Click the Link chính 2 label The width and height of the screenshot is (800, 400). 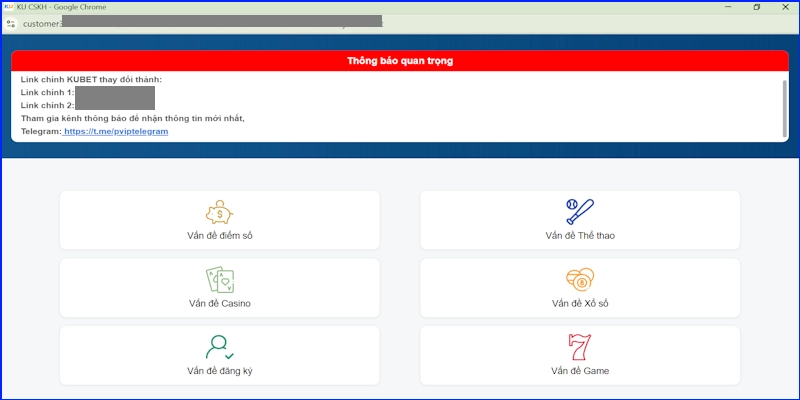47,105
